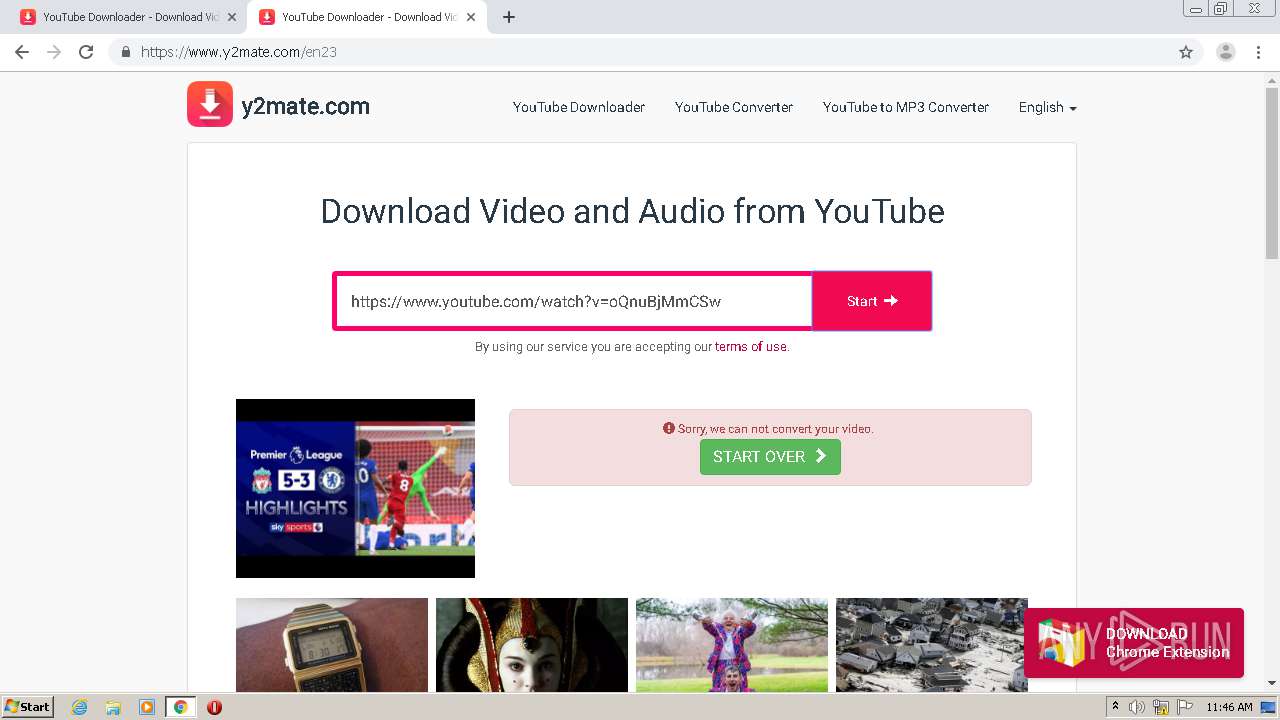Open the terms of use link

click(751, 347)
